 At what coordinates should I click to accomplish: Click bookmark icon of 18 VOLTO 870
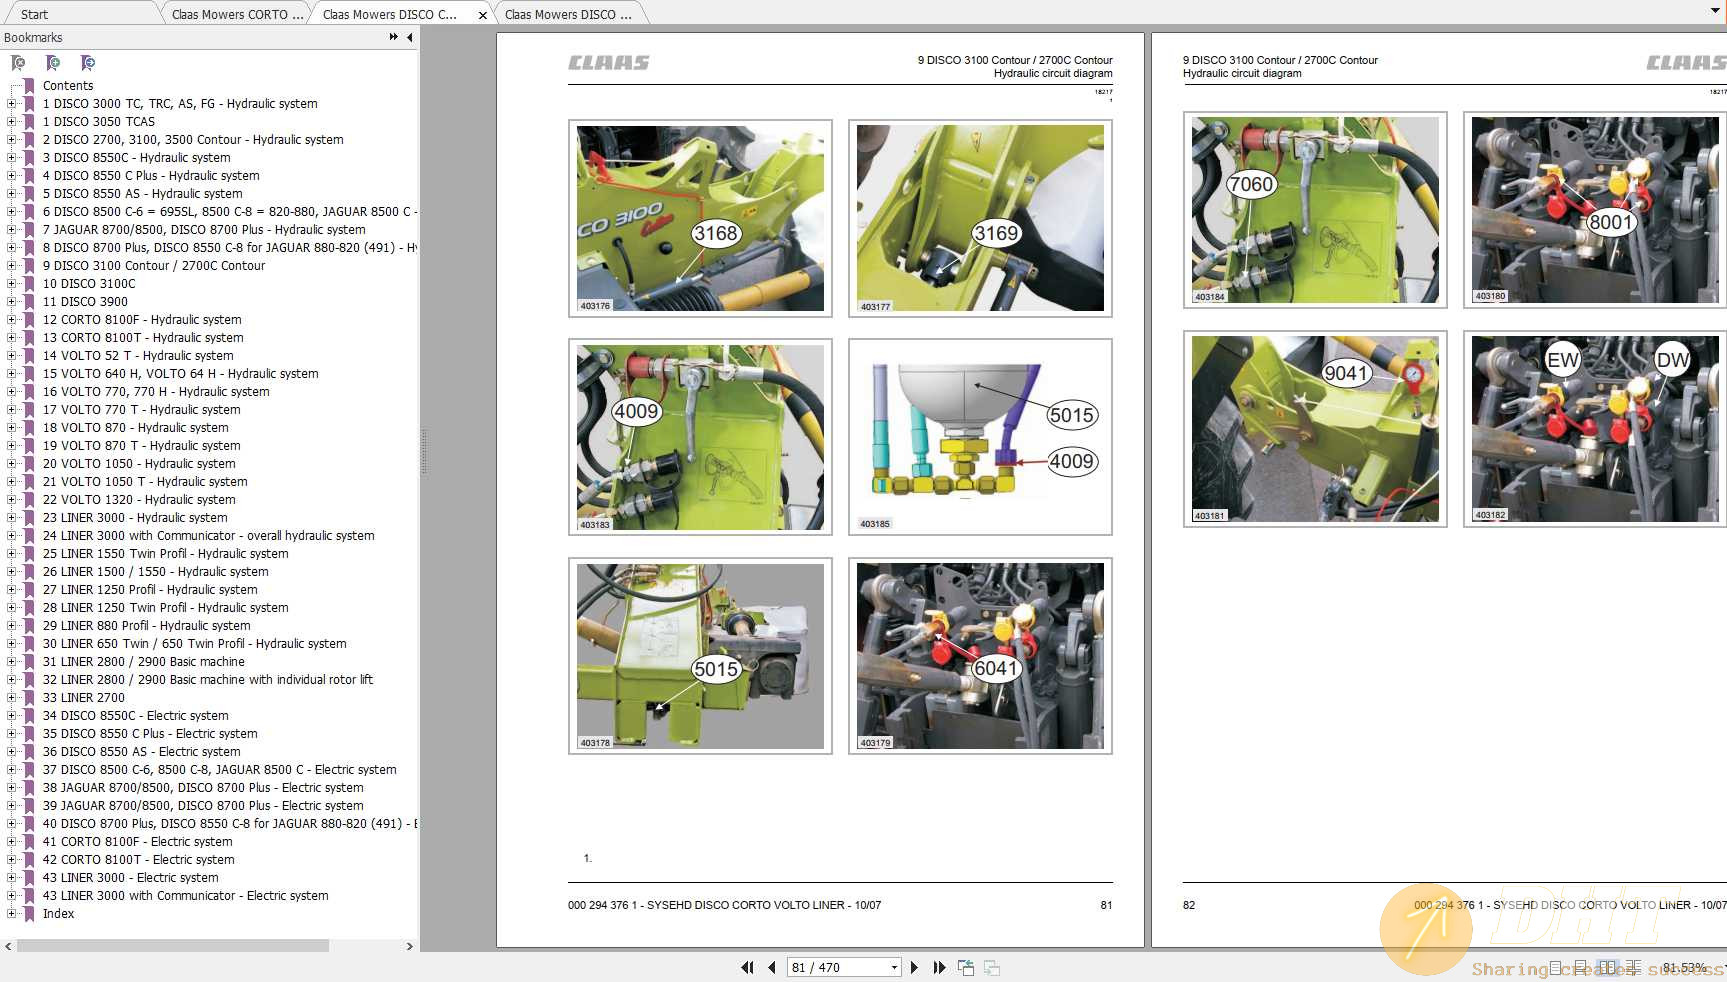pos(29,428)
